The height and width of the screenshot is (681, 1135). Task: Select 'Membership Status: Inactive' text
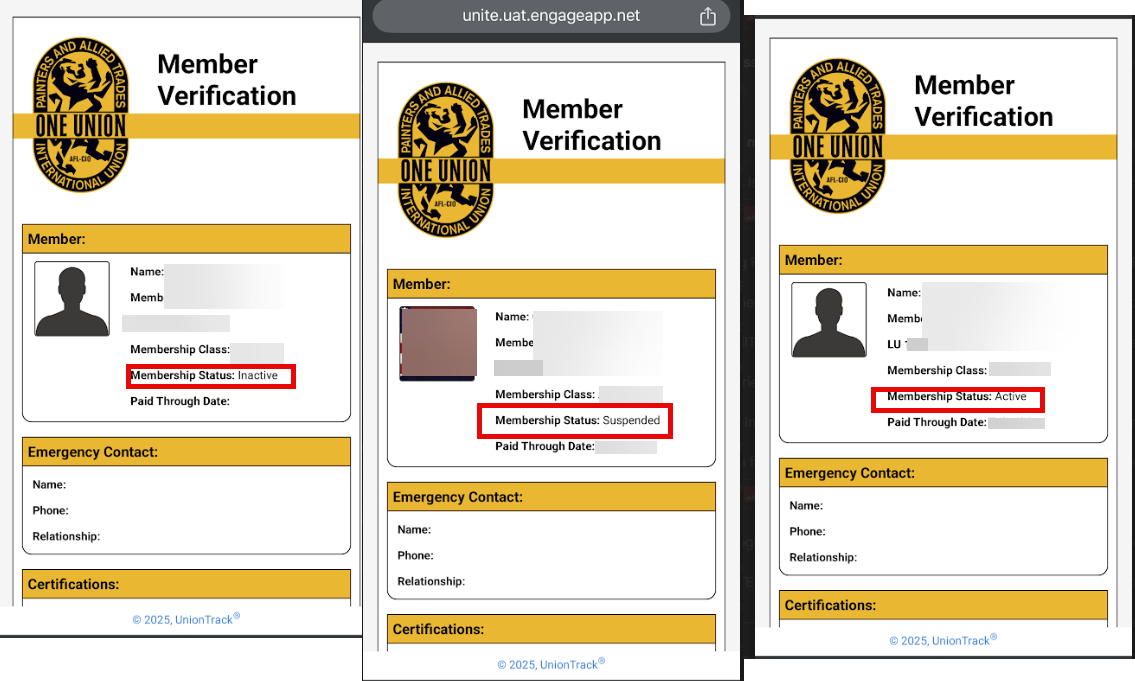[x=204, y=376]
